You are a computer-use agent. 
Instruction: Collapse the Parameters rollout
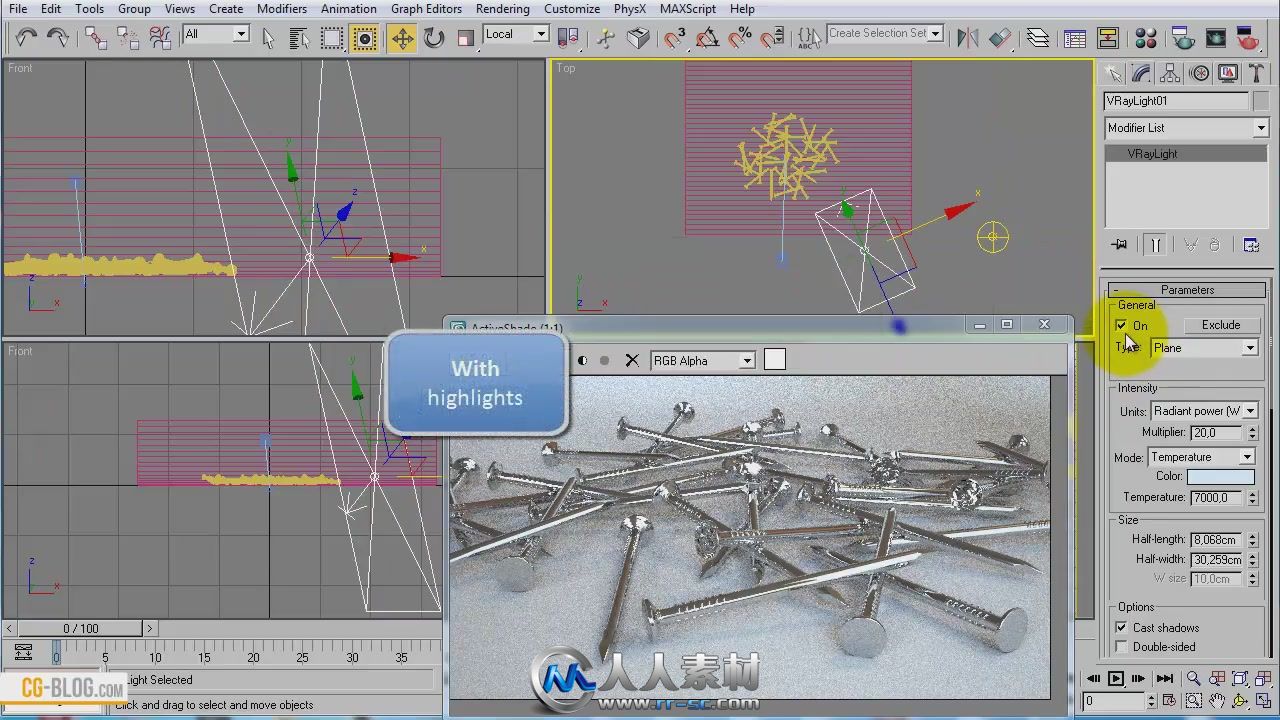(x=1187, y=290)
